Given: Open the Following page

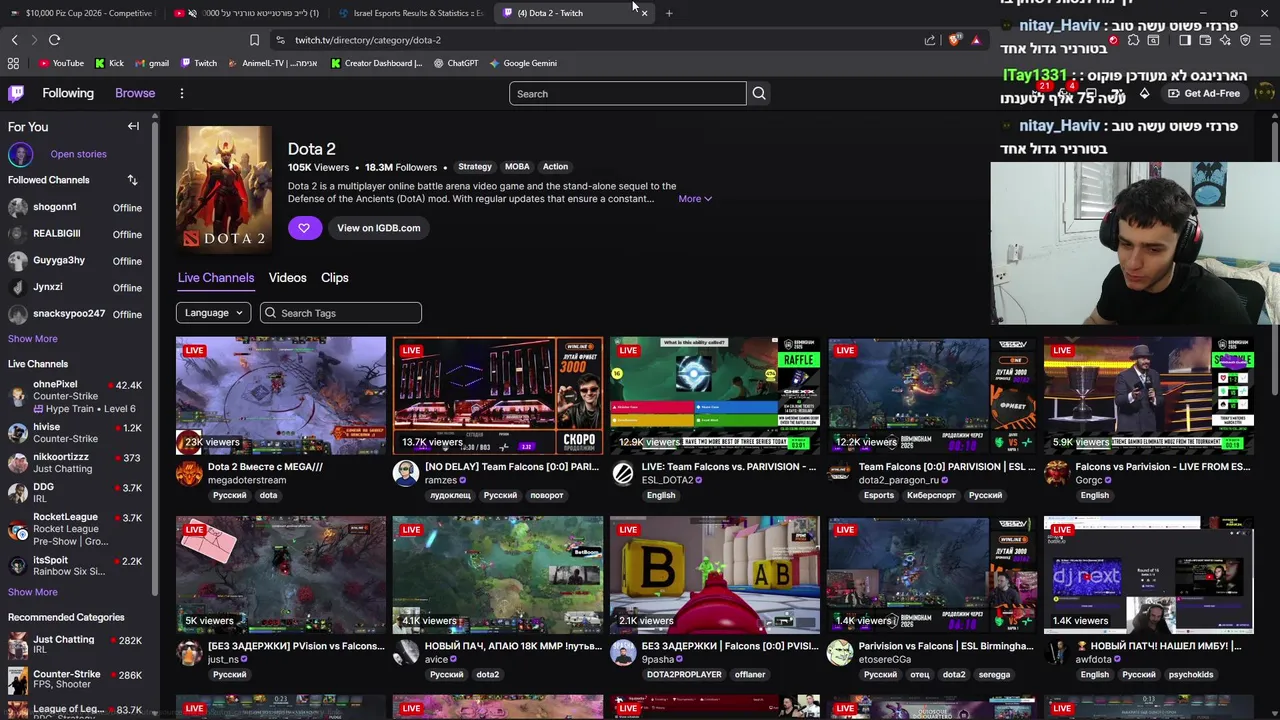Looking at the screenshot, I should coord(68,93).
